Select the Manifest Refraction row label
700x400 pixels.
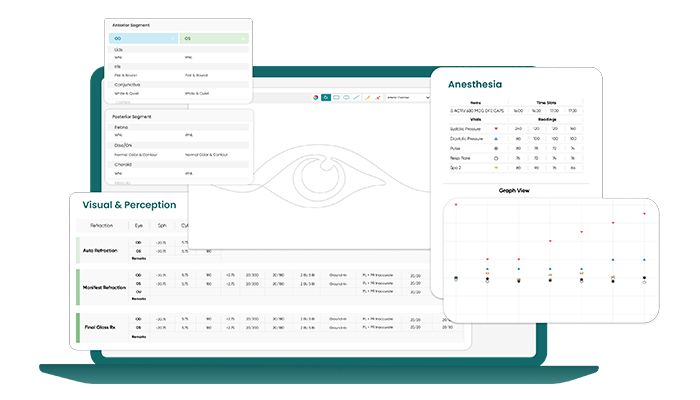[x=104, y=288]
